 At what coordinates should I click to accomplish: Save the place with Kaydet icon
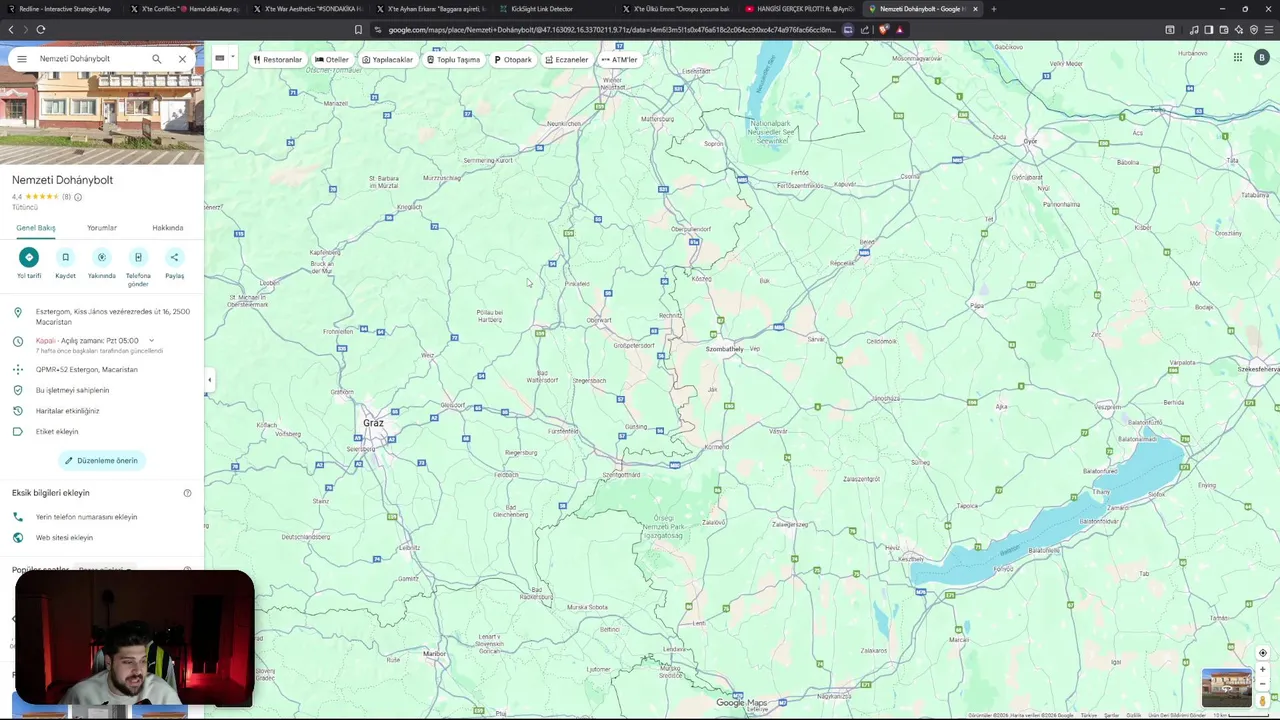pos(65,257)
